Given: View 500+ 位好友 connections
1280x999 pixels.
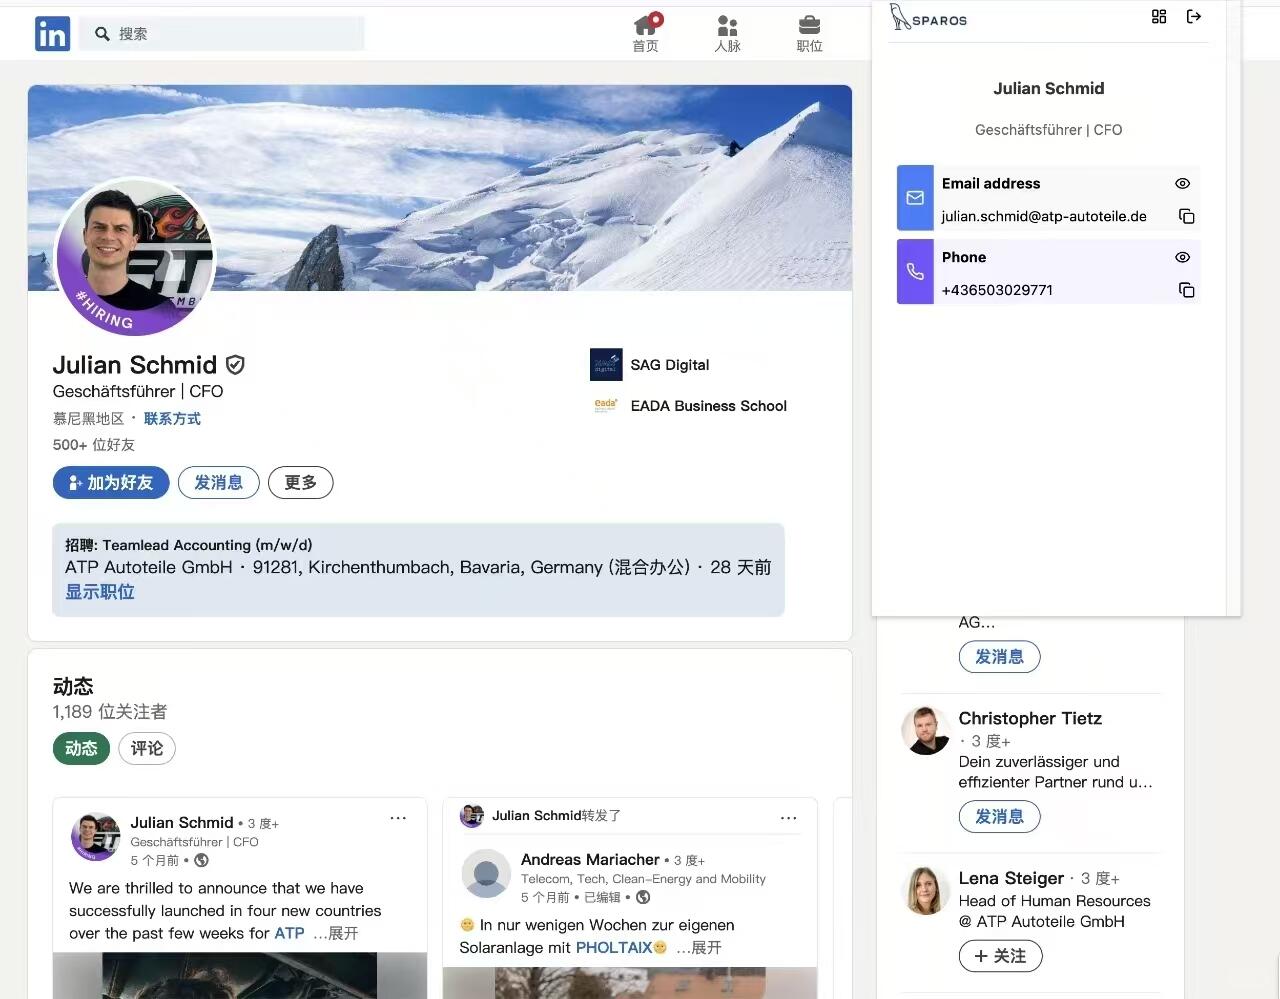Looking at the screenshot, I should click(x=94, y=445).
